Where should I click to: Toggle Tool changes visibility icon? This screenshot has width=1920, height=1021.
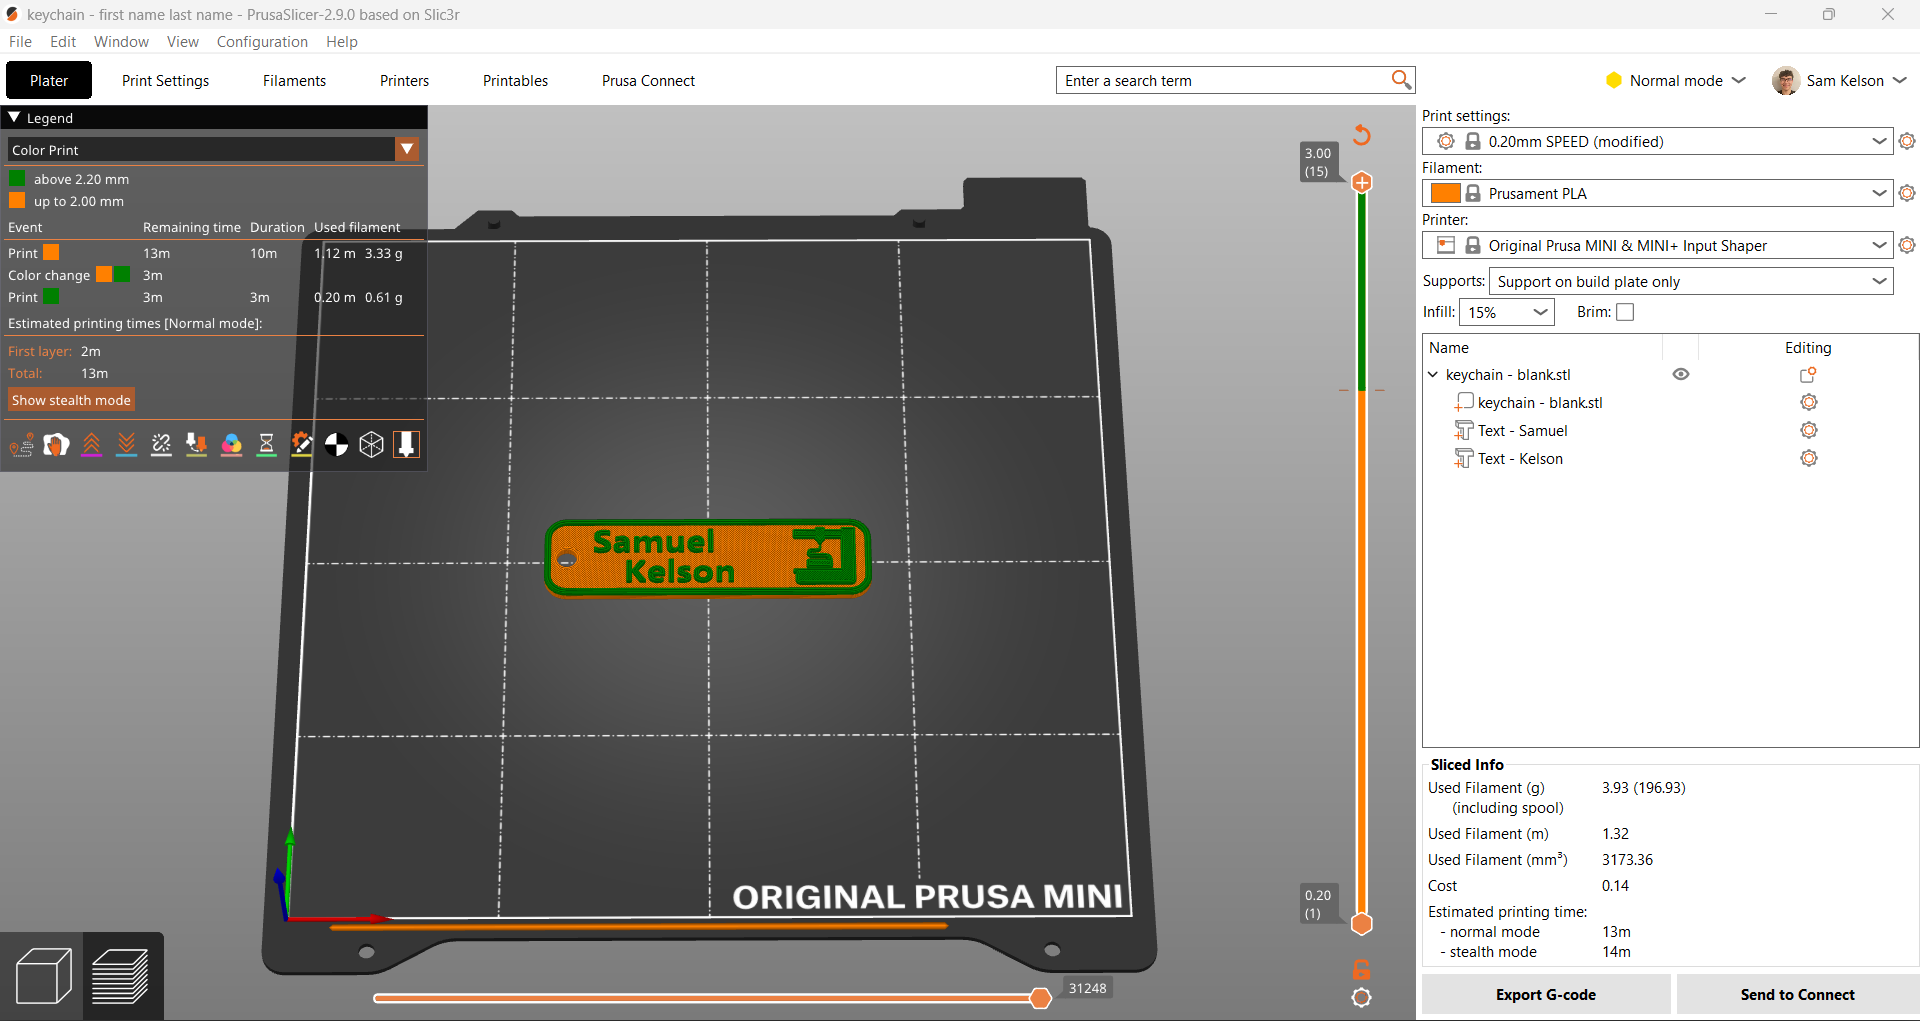pyautogui.click(x=196, y=445)
